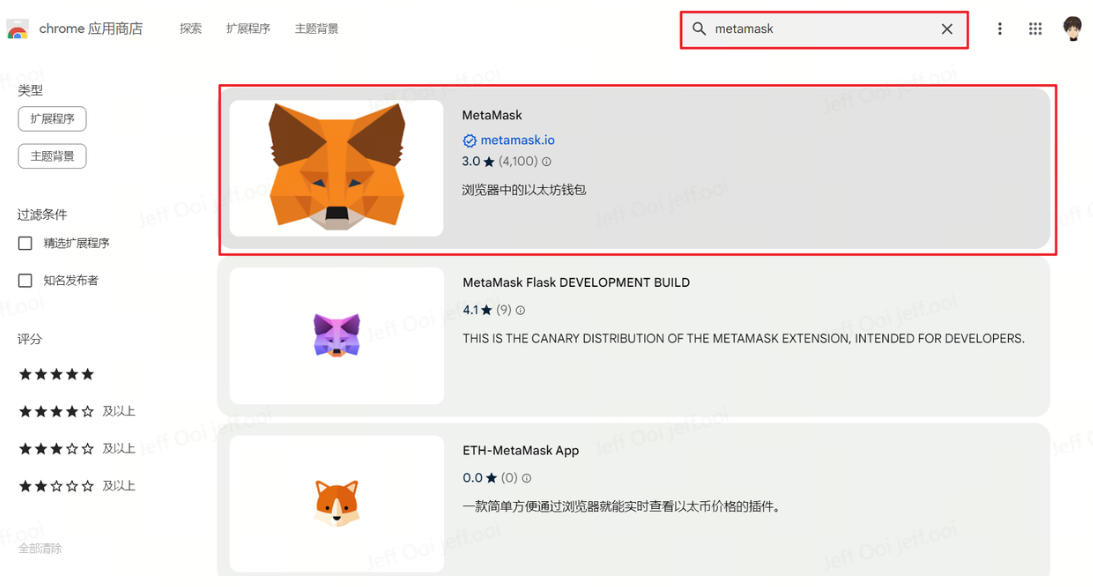Click the 3.0 star rating of MetaMask

pyautogui.click(x=478, y=162)
